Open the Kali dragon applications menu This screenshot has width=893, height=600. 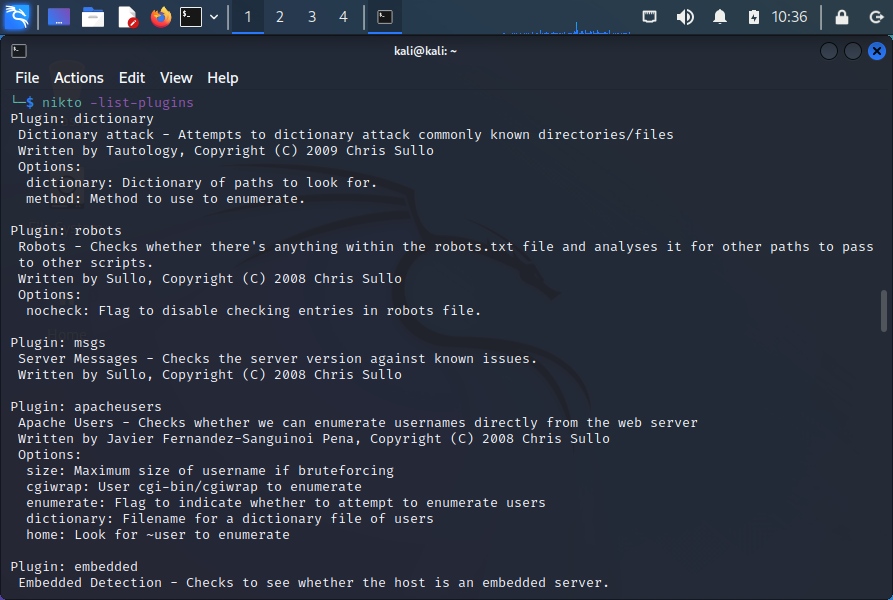pyautogui.click(x=17, y=17)
